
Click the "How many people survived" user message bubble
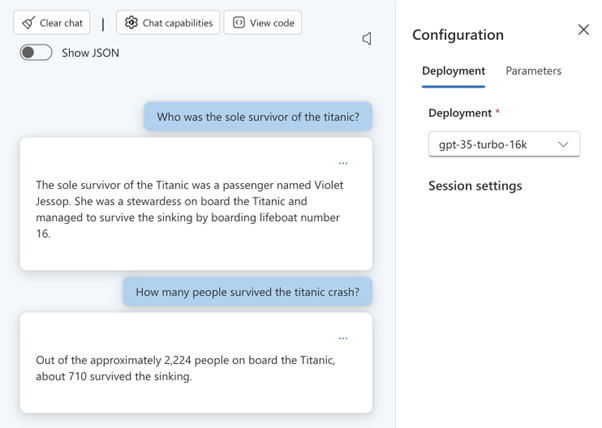click(x=248, y=292)
